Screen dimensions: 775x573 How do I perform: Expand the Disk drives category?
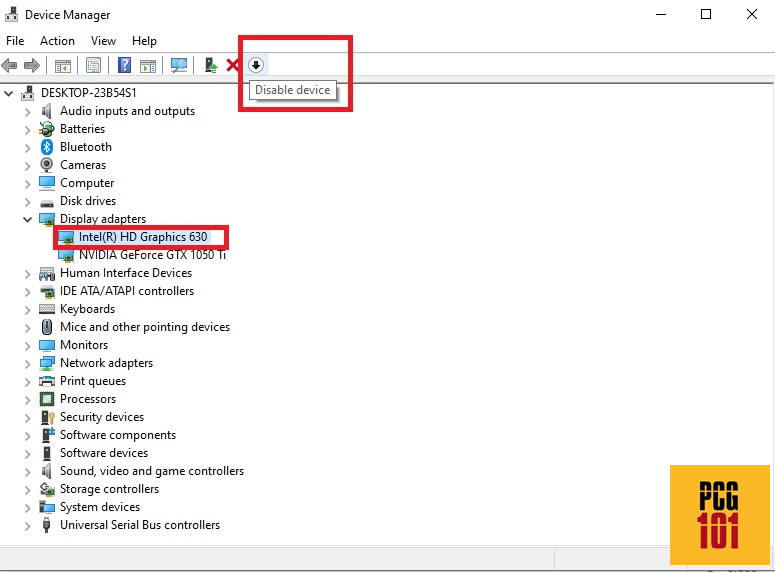point(28,202)
